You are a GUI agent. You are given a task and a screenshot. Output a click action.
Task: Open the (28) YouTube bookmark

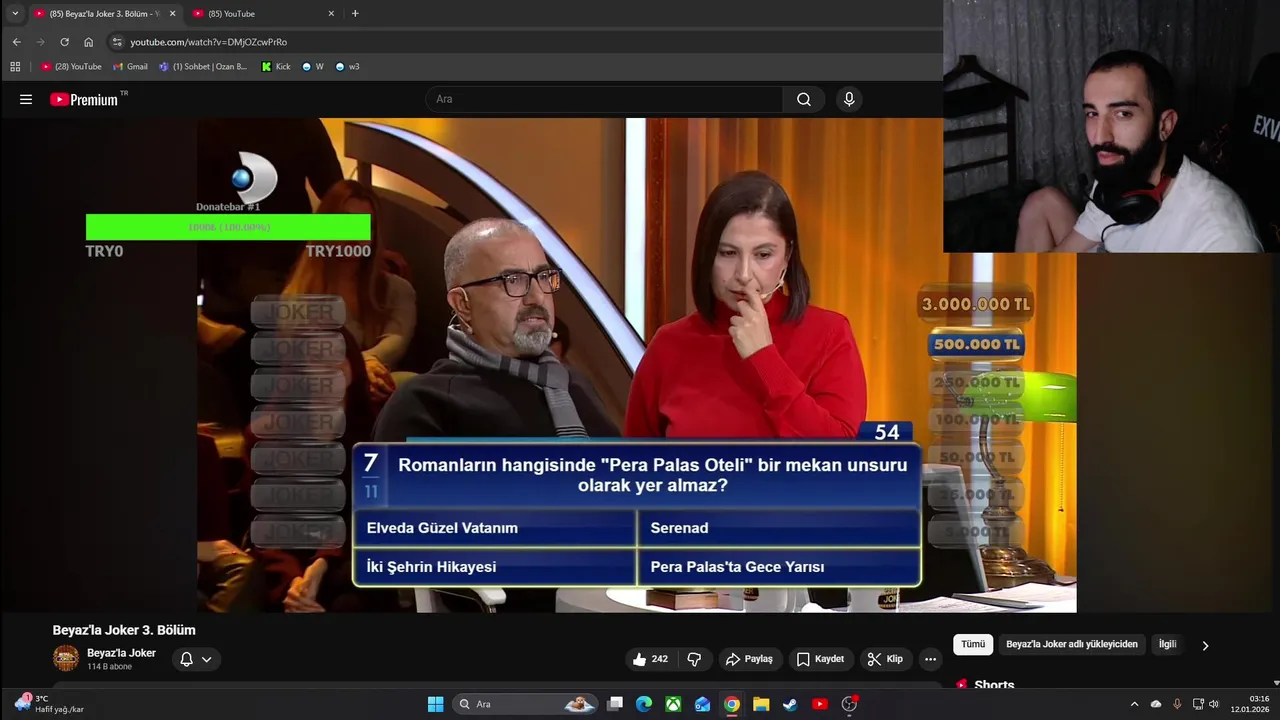click(x=71, y=67)
